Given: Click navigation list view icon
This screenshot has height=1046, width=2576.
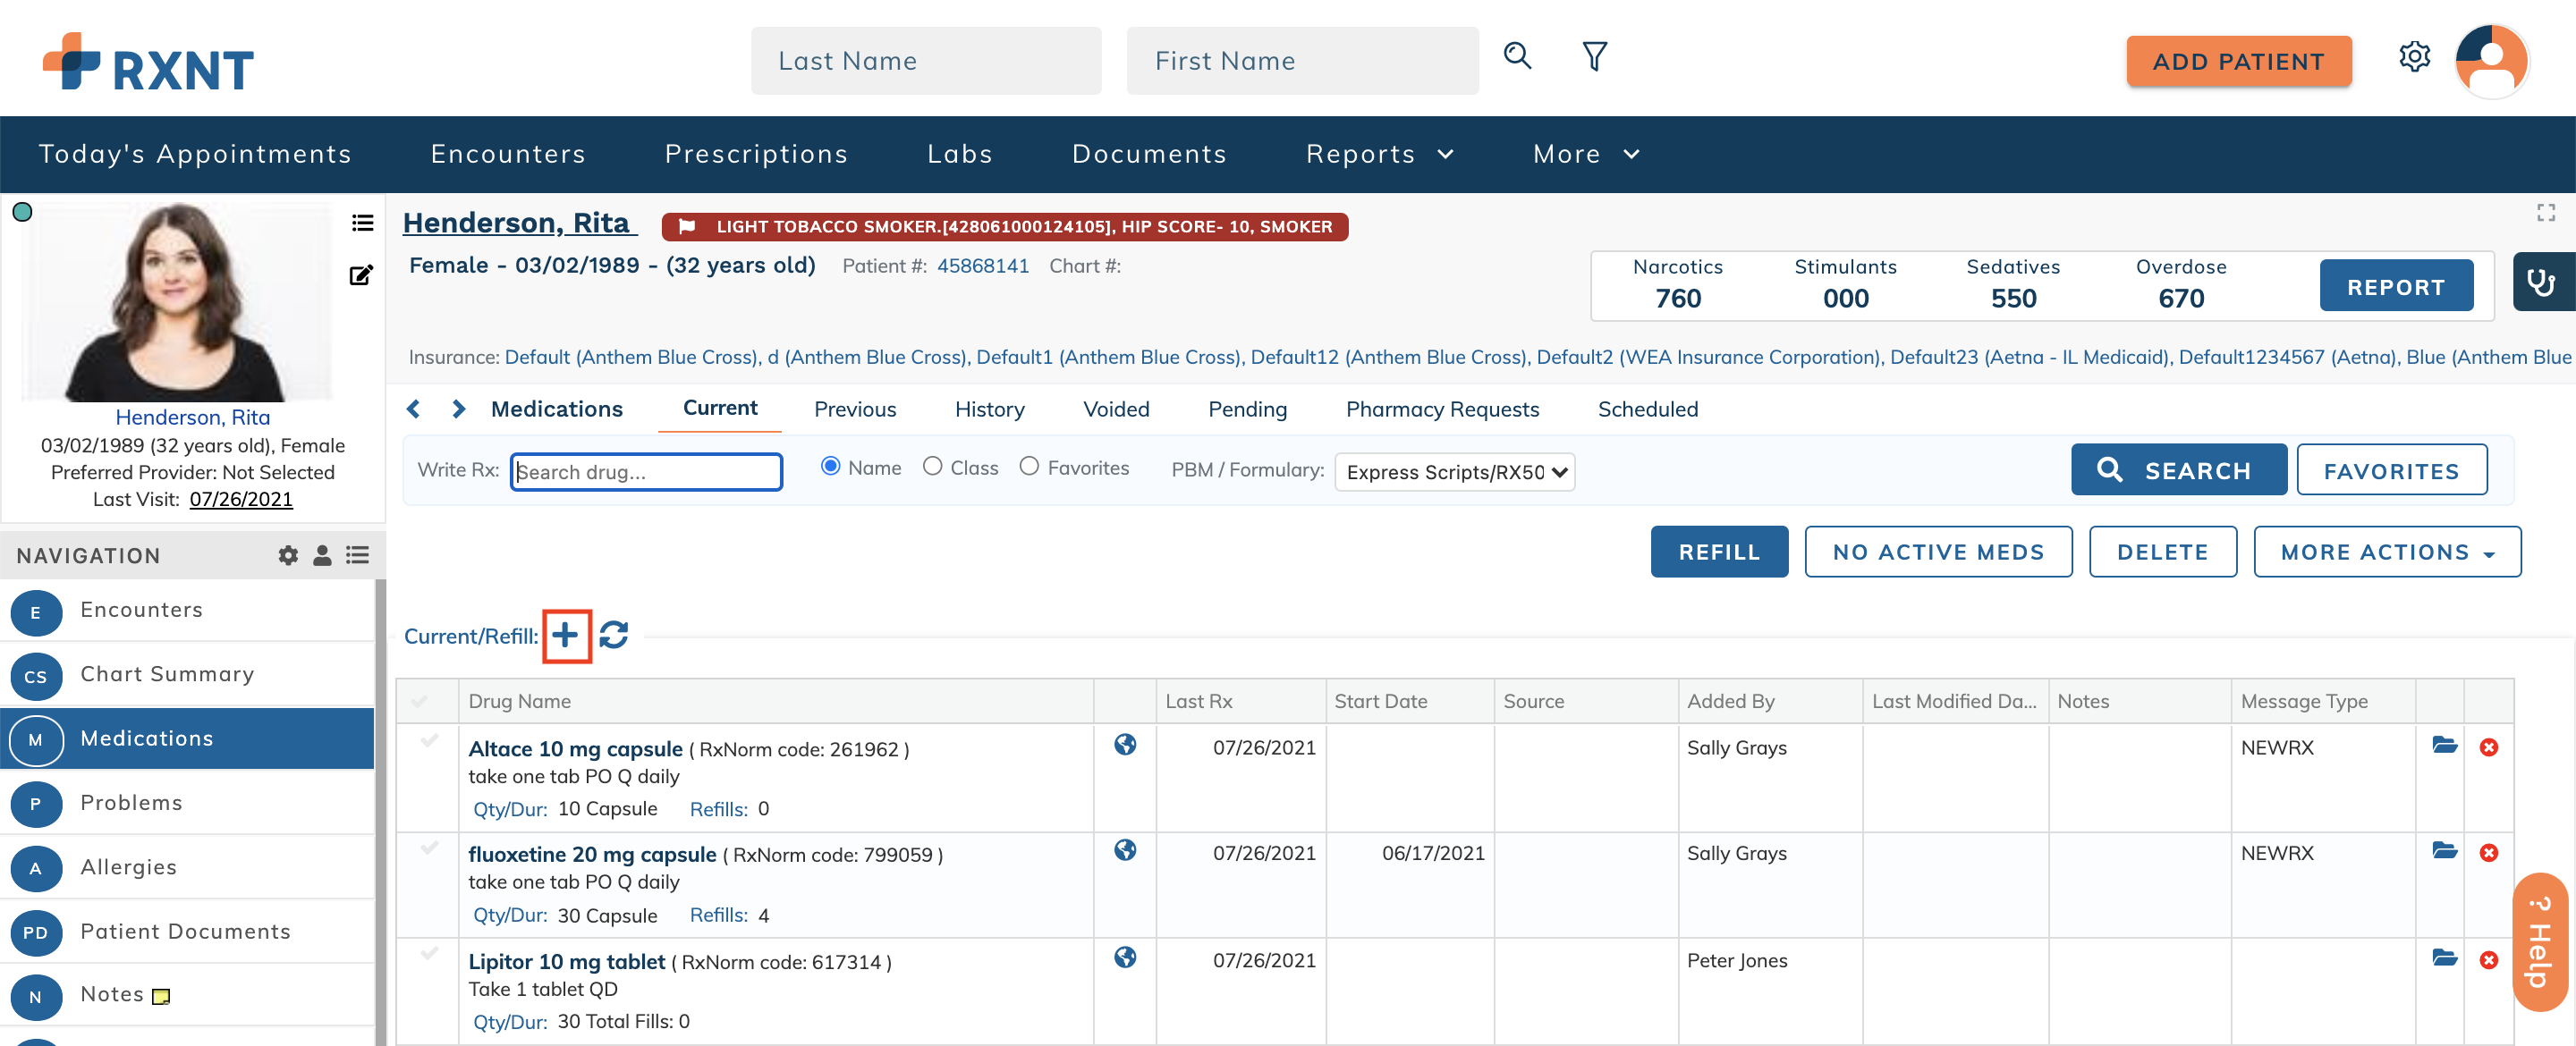Looking at the screenshot, I should point(358,555).
